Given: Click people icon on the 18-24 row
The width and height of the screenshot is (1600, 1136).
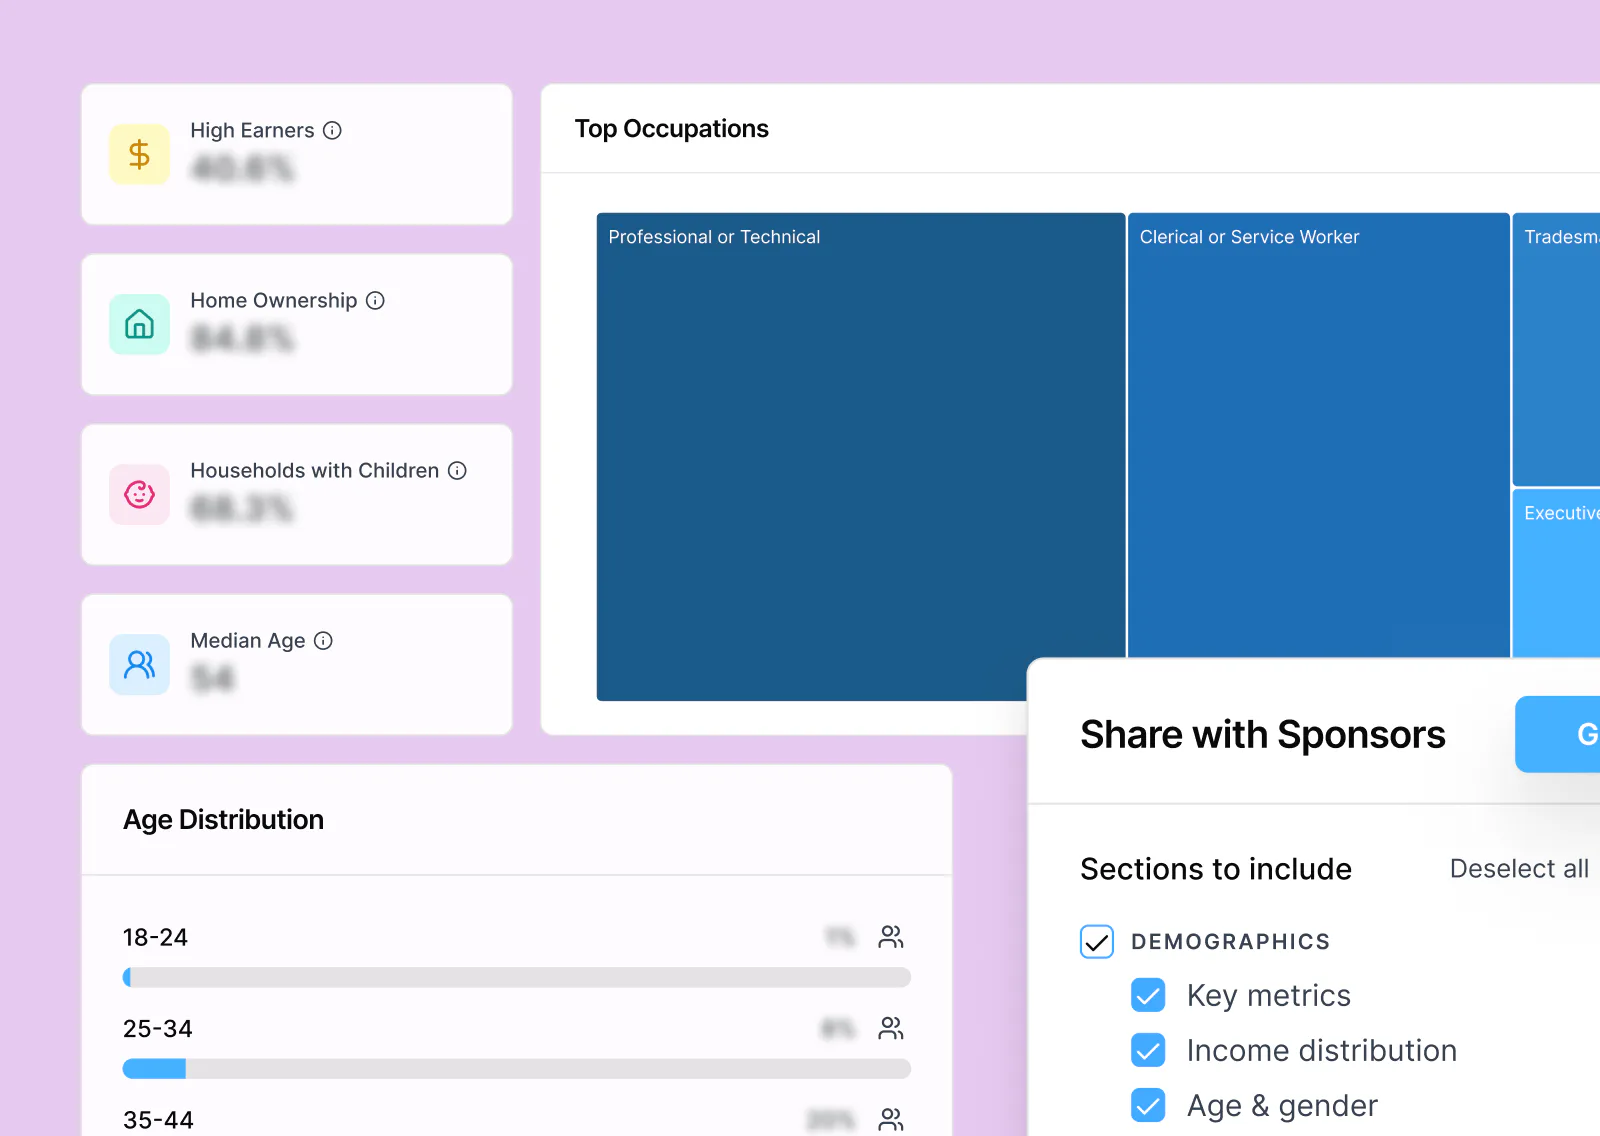Looking at the screenshot, I should 891,937.
